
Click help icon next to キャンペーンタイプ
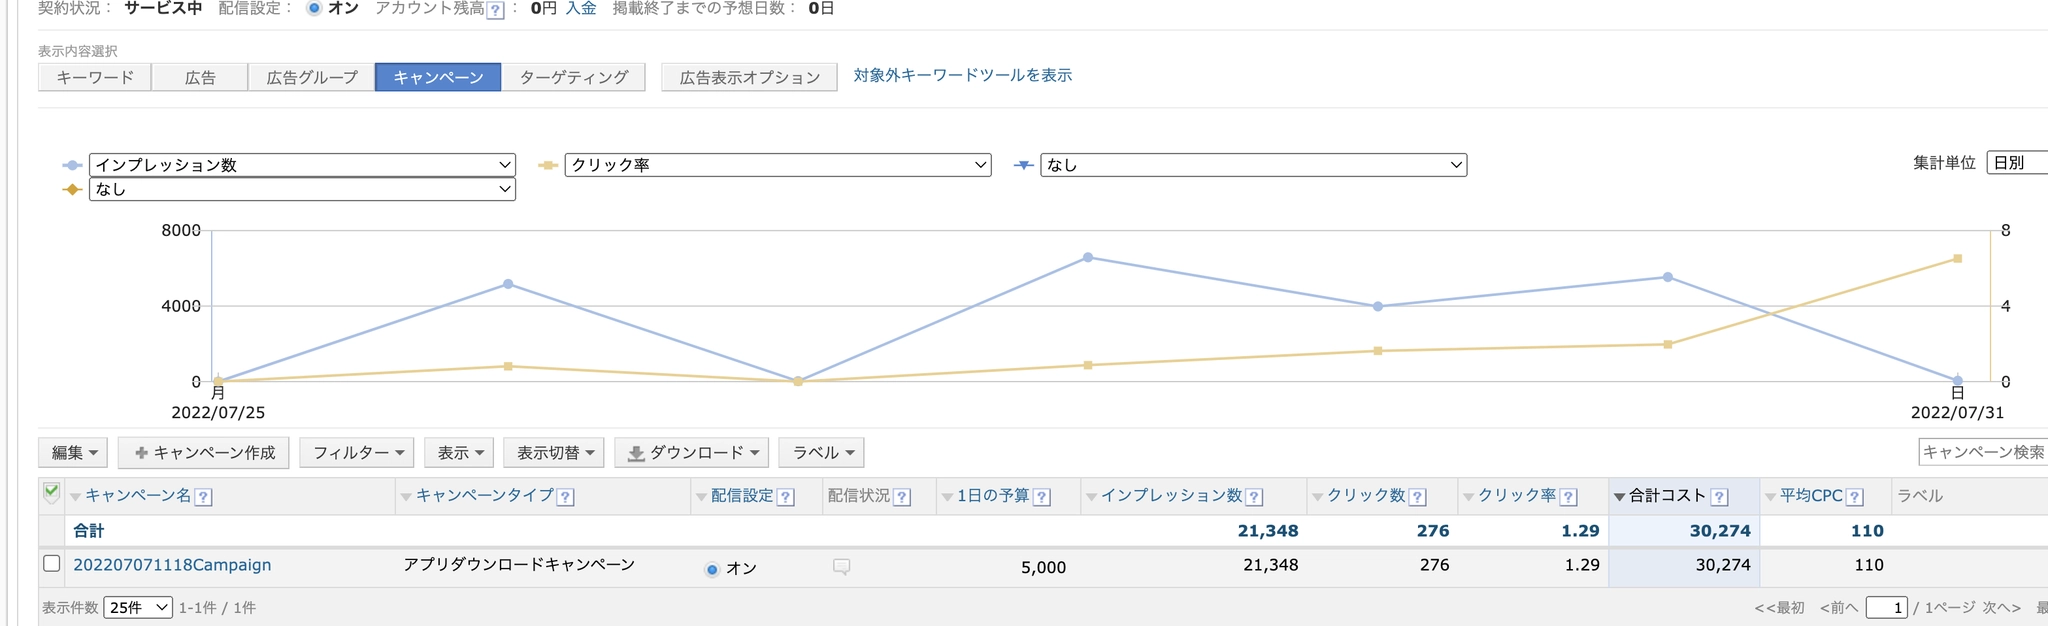click(x=565, y=497)
